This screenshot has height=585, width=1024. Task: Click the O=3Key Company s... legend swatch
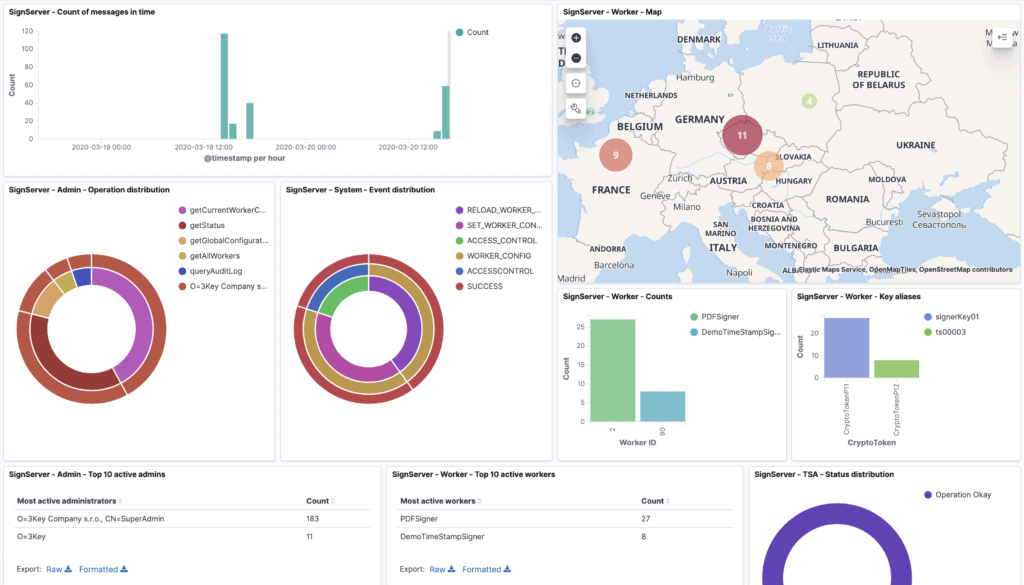click(183, 286)
